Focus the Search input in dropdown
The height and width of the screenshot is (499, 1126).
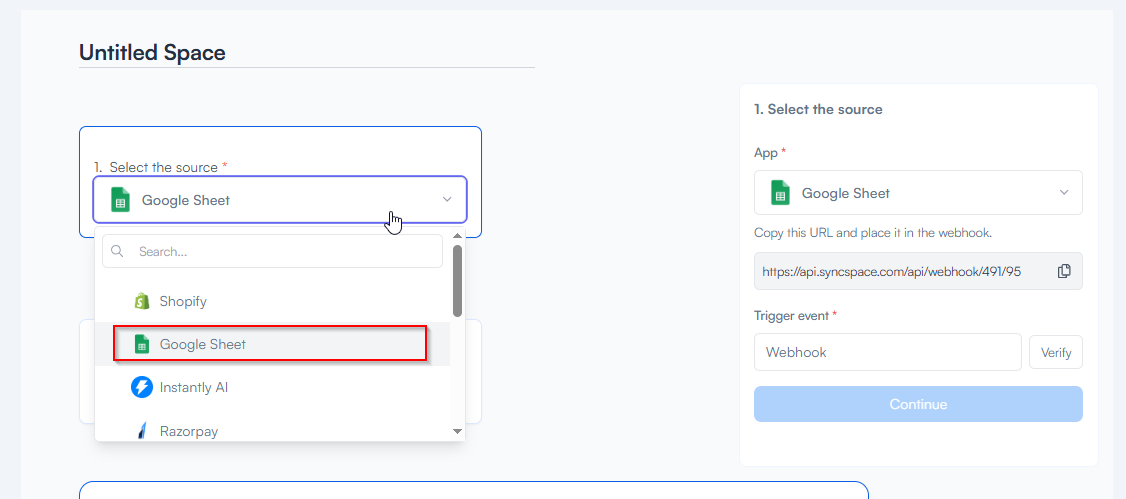click(285, 251)
